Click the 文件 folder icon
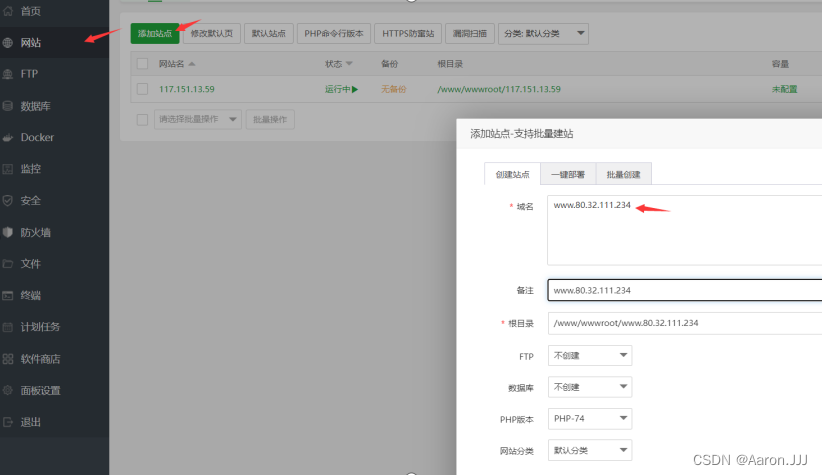The height and width of the screenshot is (475, 822). click(9, 264)
